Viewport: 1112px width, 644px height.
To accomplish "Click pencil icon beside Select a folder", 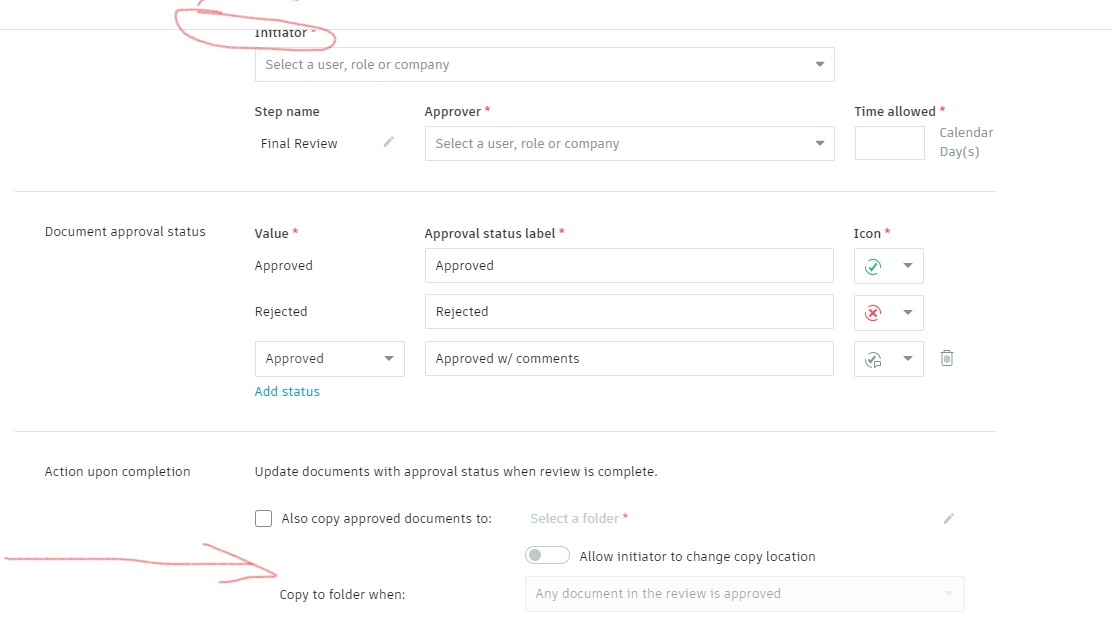I will (949, 518).
